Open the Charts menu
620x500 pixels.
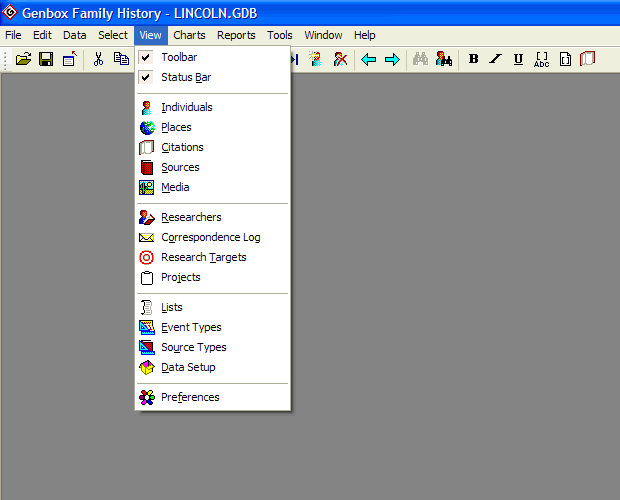189,35
